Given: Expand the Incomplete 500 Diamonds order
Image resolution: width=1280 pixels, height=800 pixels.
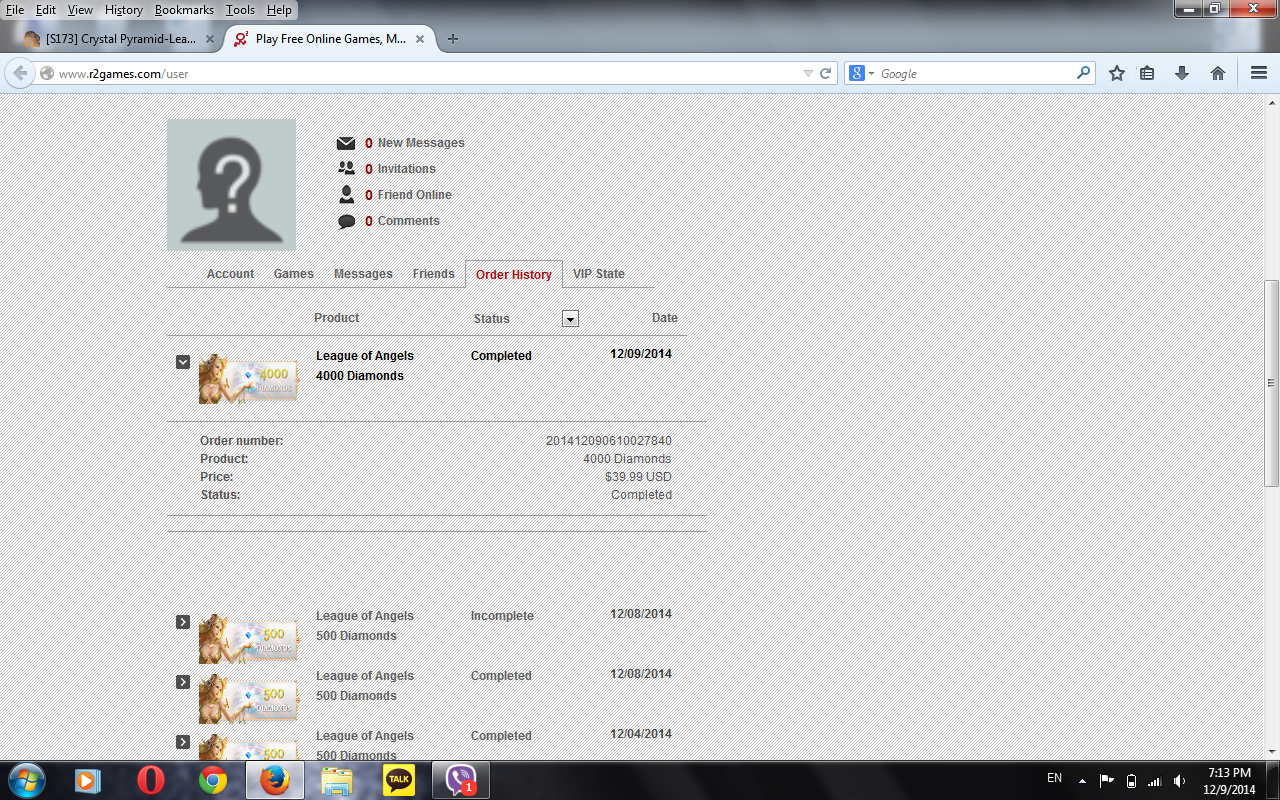Looking at the screenshot, I should (183, 622).
